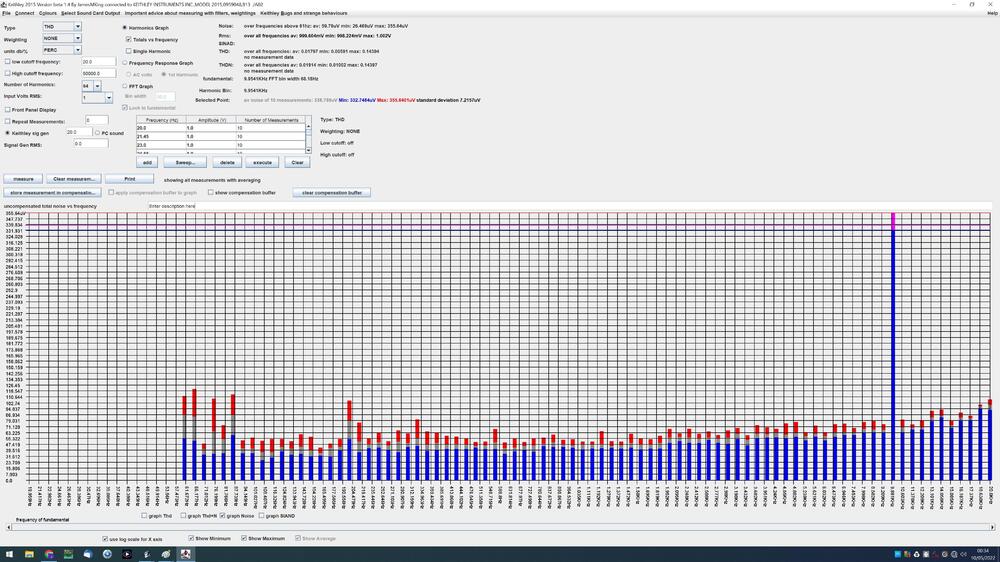Expand the Weighting dropdown set to NONE

pos(62,39)
